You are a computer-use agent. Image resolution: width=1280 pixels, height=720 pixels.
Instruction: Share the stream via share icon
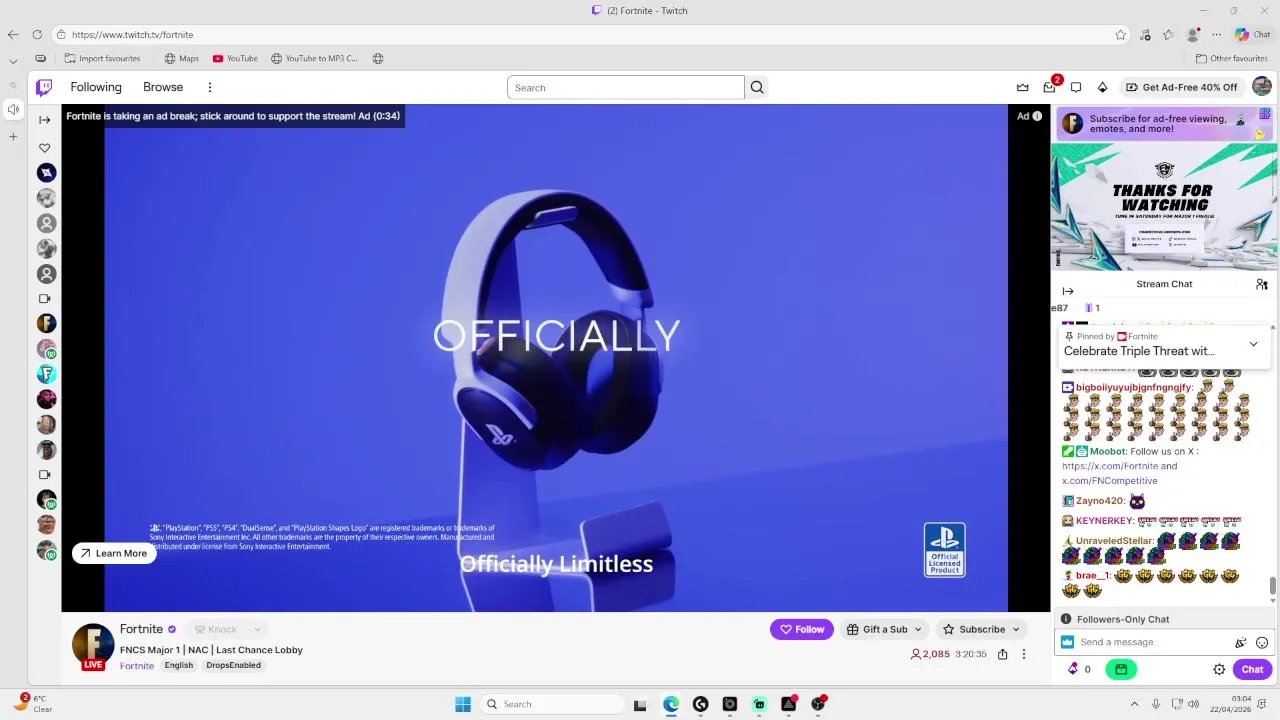click(1002, 654)
